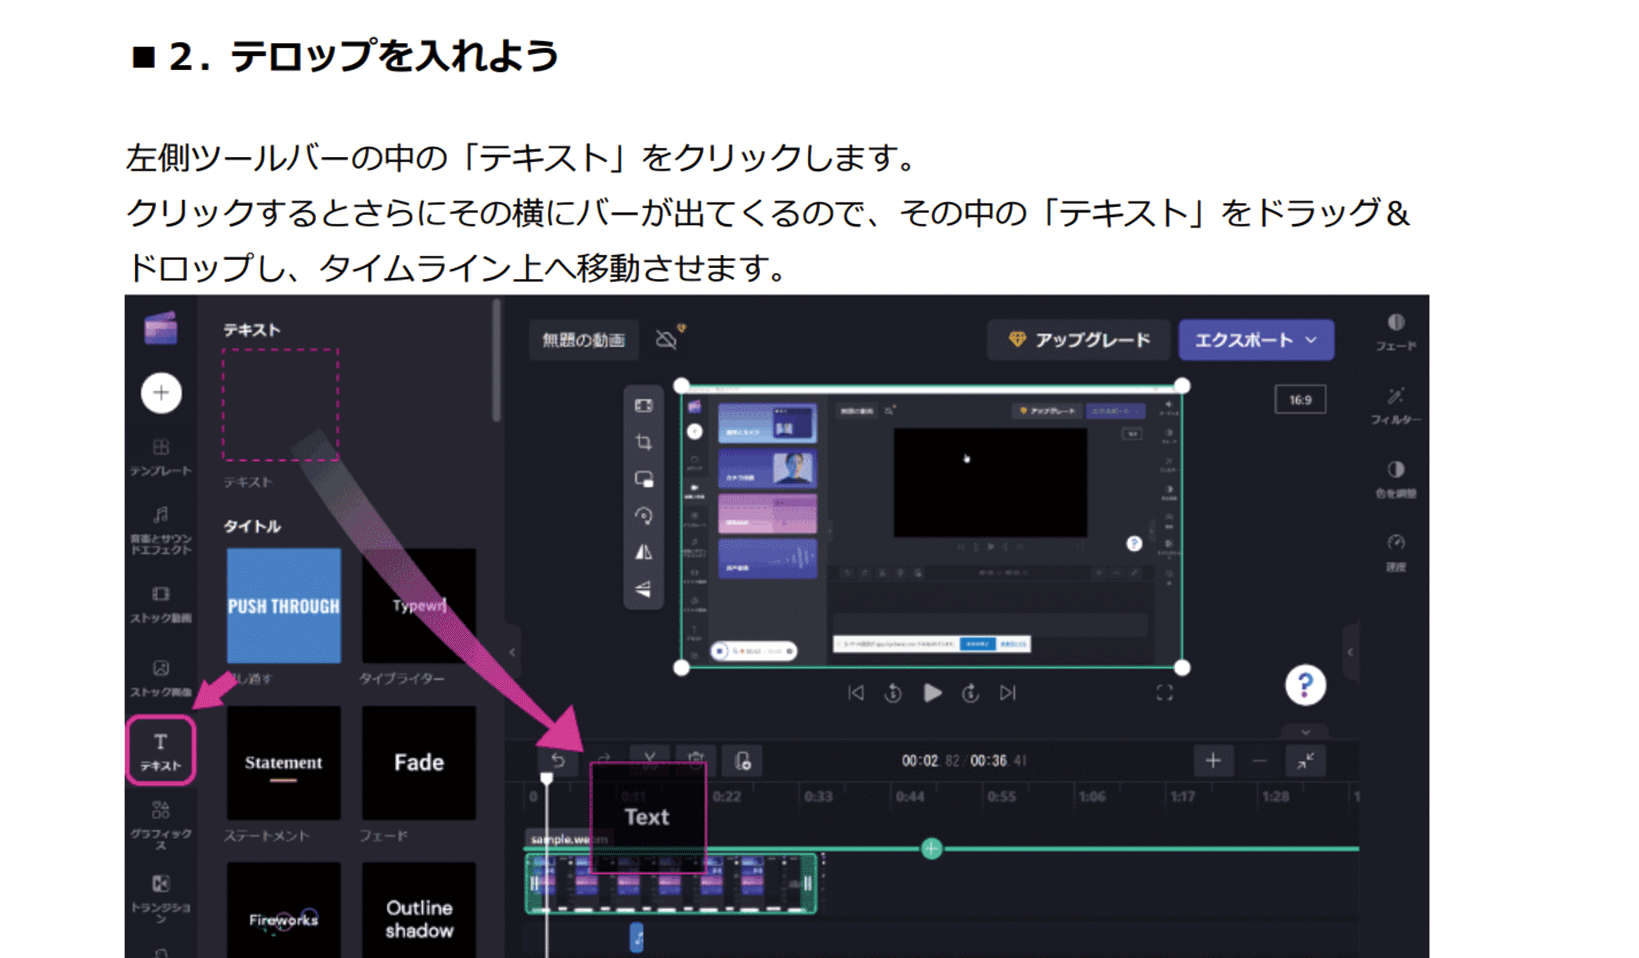Click the flip horizontal icon
The width and height of the screenshot is (1639, 958).
[644, 552]
